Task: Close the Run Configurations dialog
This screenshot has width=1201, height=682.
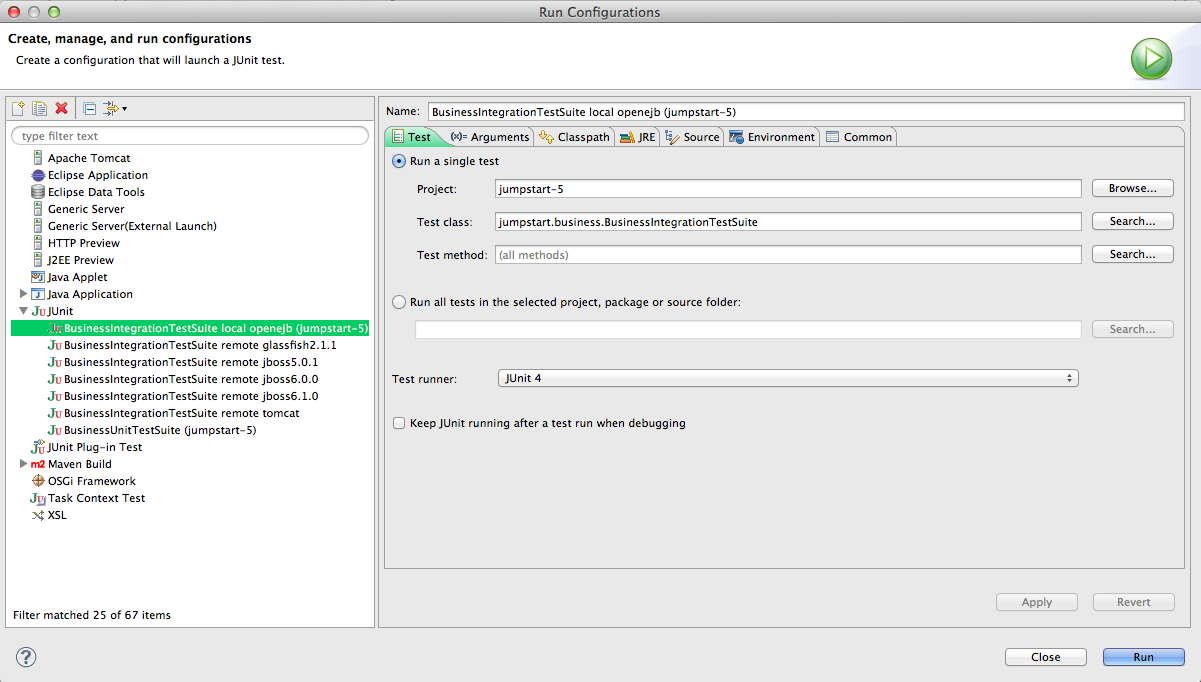Action: coord(1046,657)
